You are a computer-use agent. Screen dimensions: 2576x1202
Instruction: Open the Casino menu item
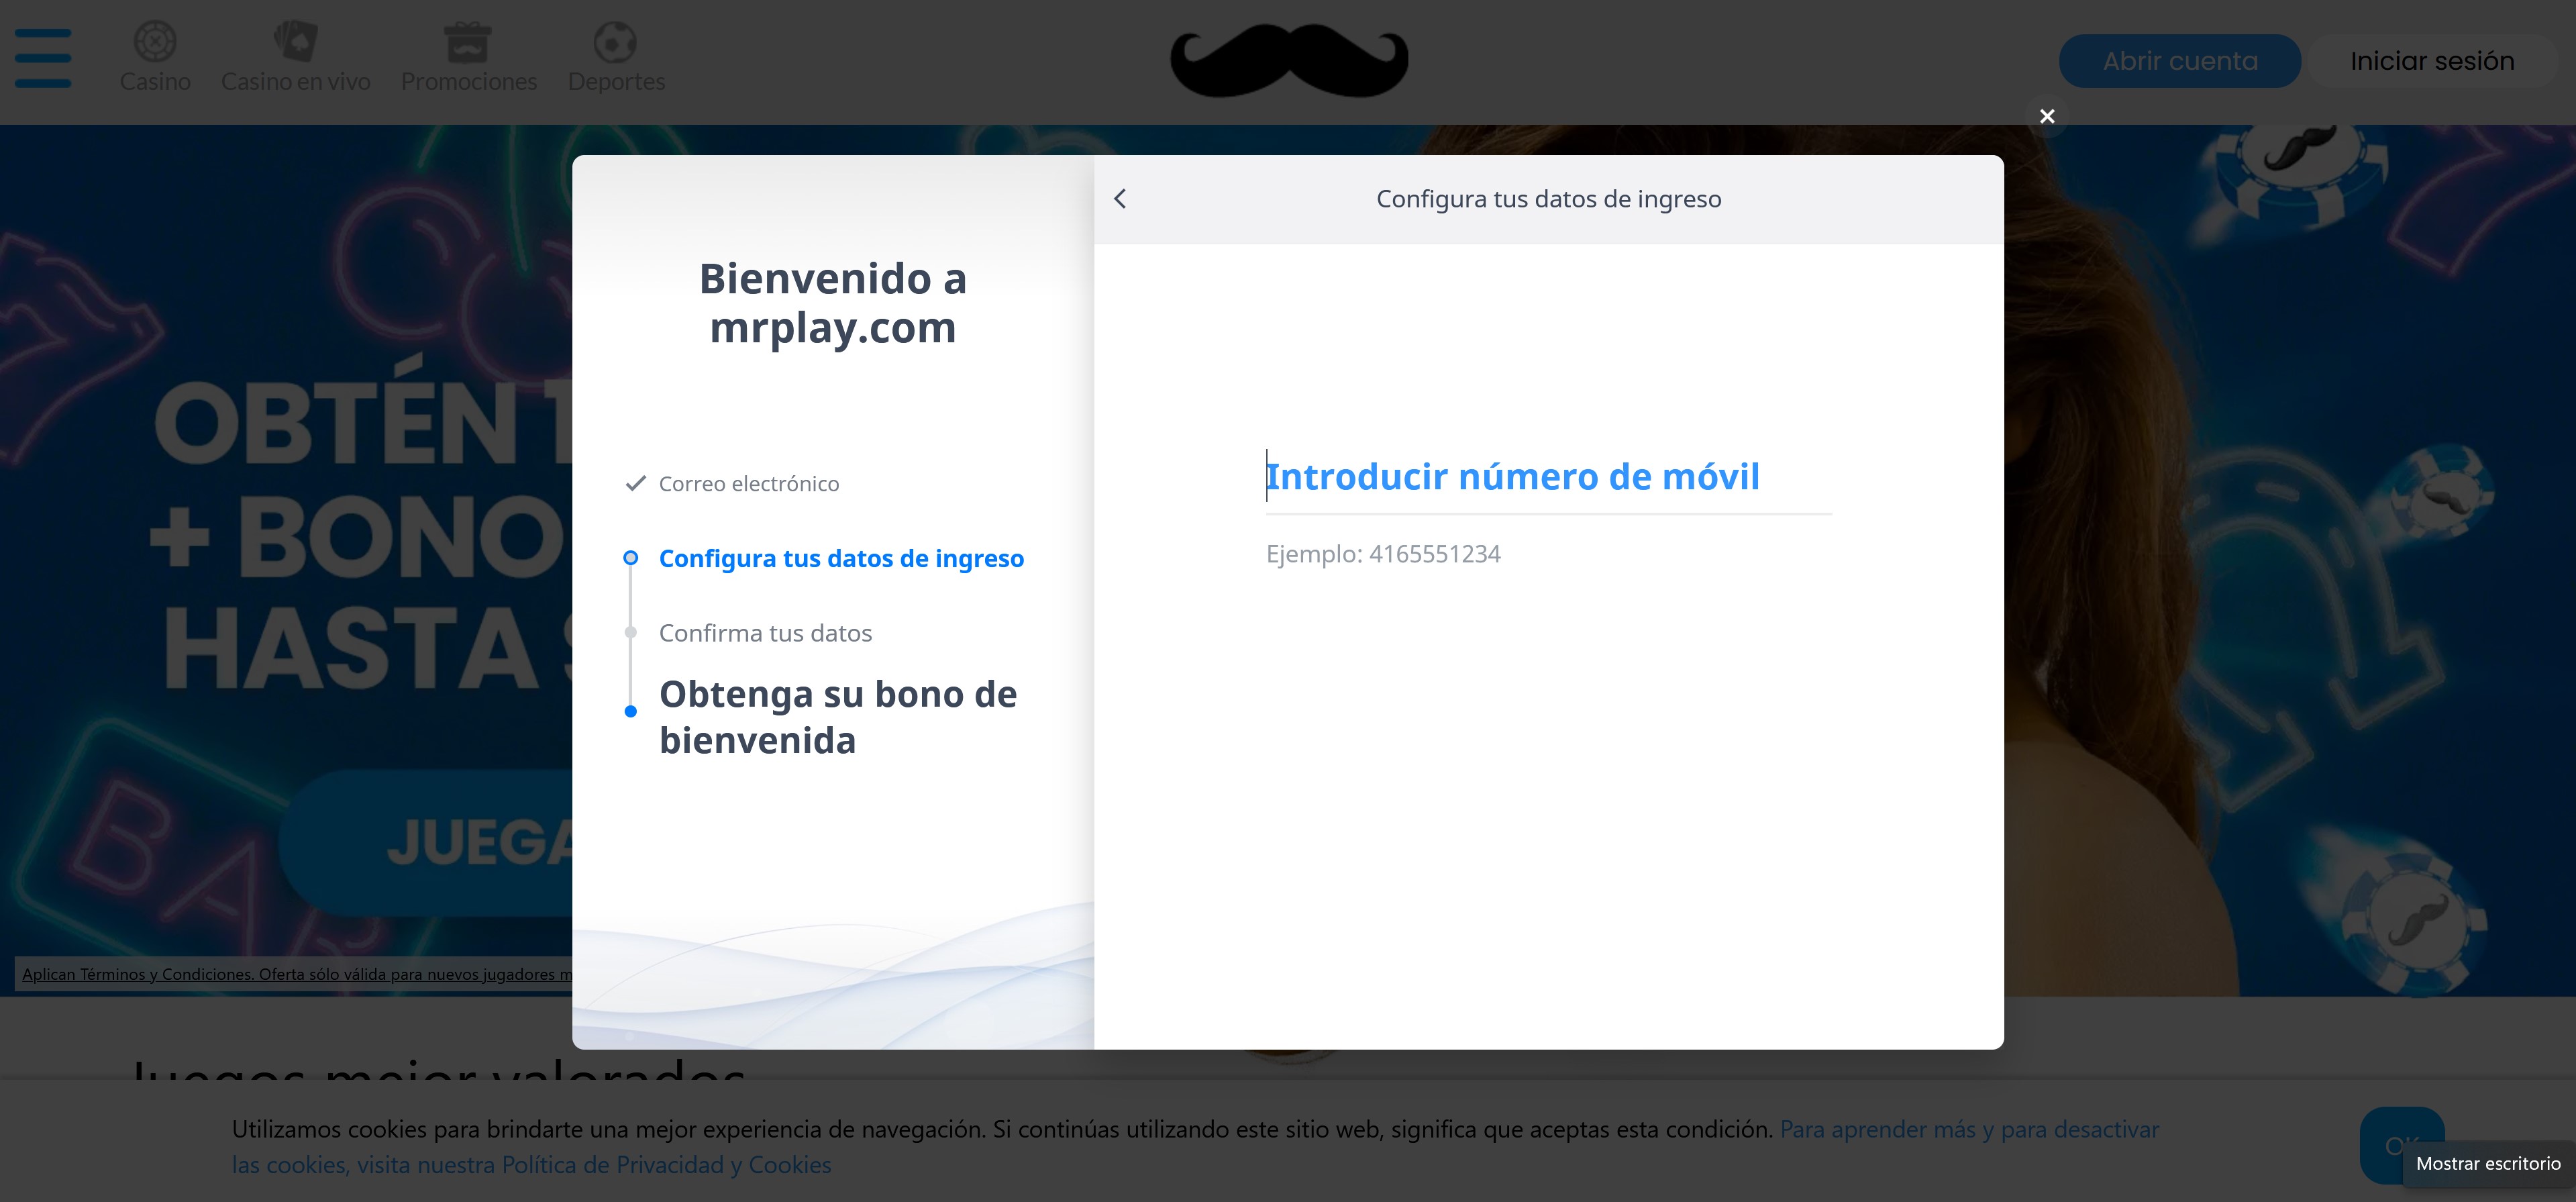coord(155,82)
